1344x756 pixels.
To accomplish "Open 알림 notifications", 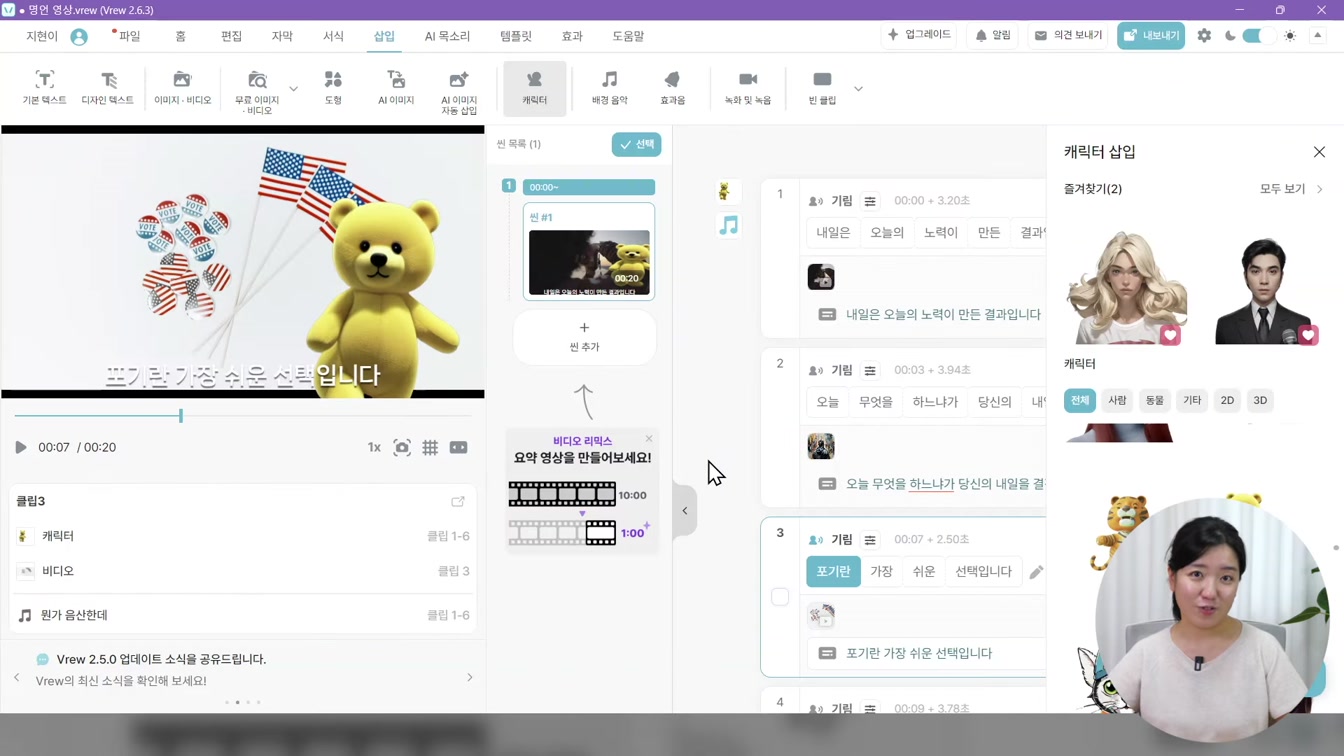I will 993,35.
